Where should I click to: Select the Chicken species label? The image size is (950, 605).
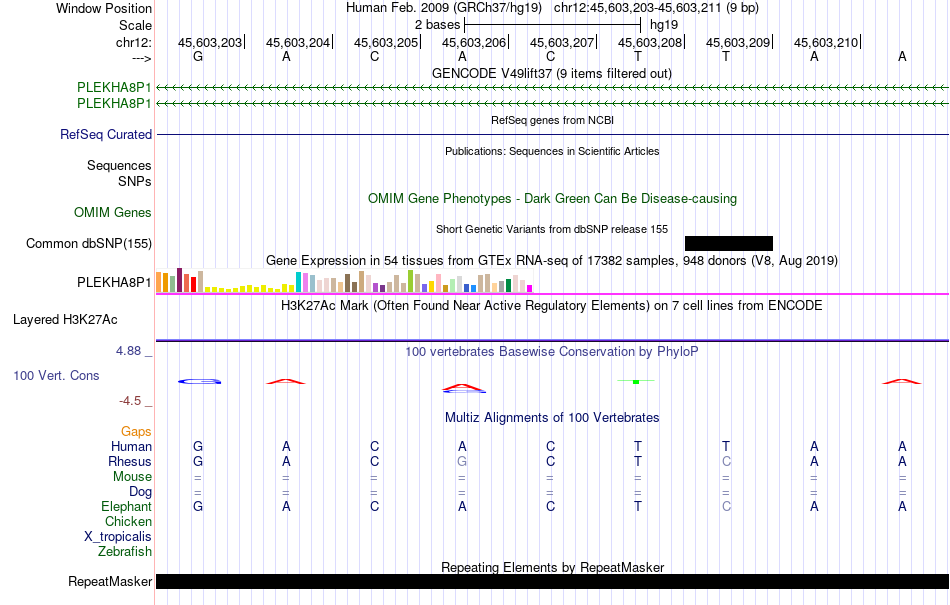click(x=128, y=521)
